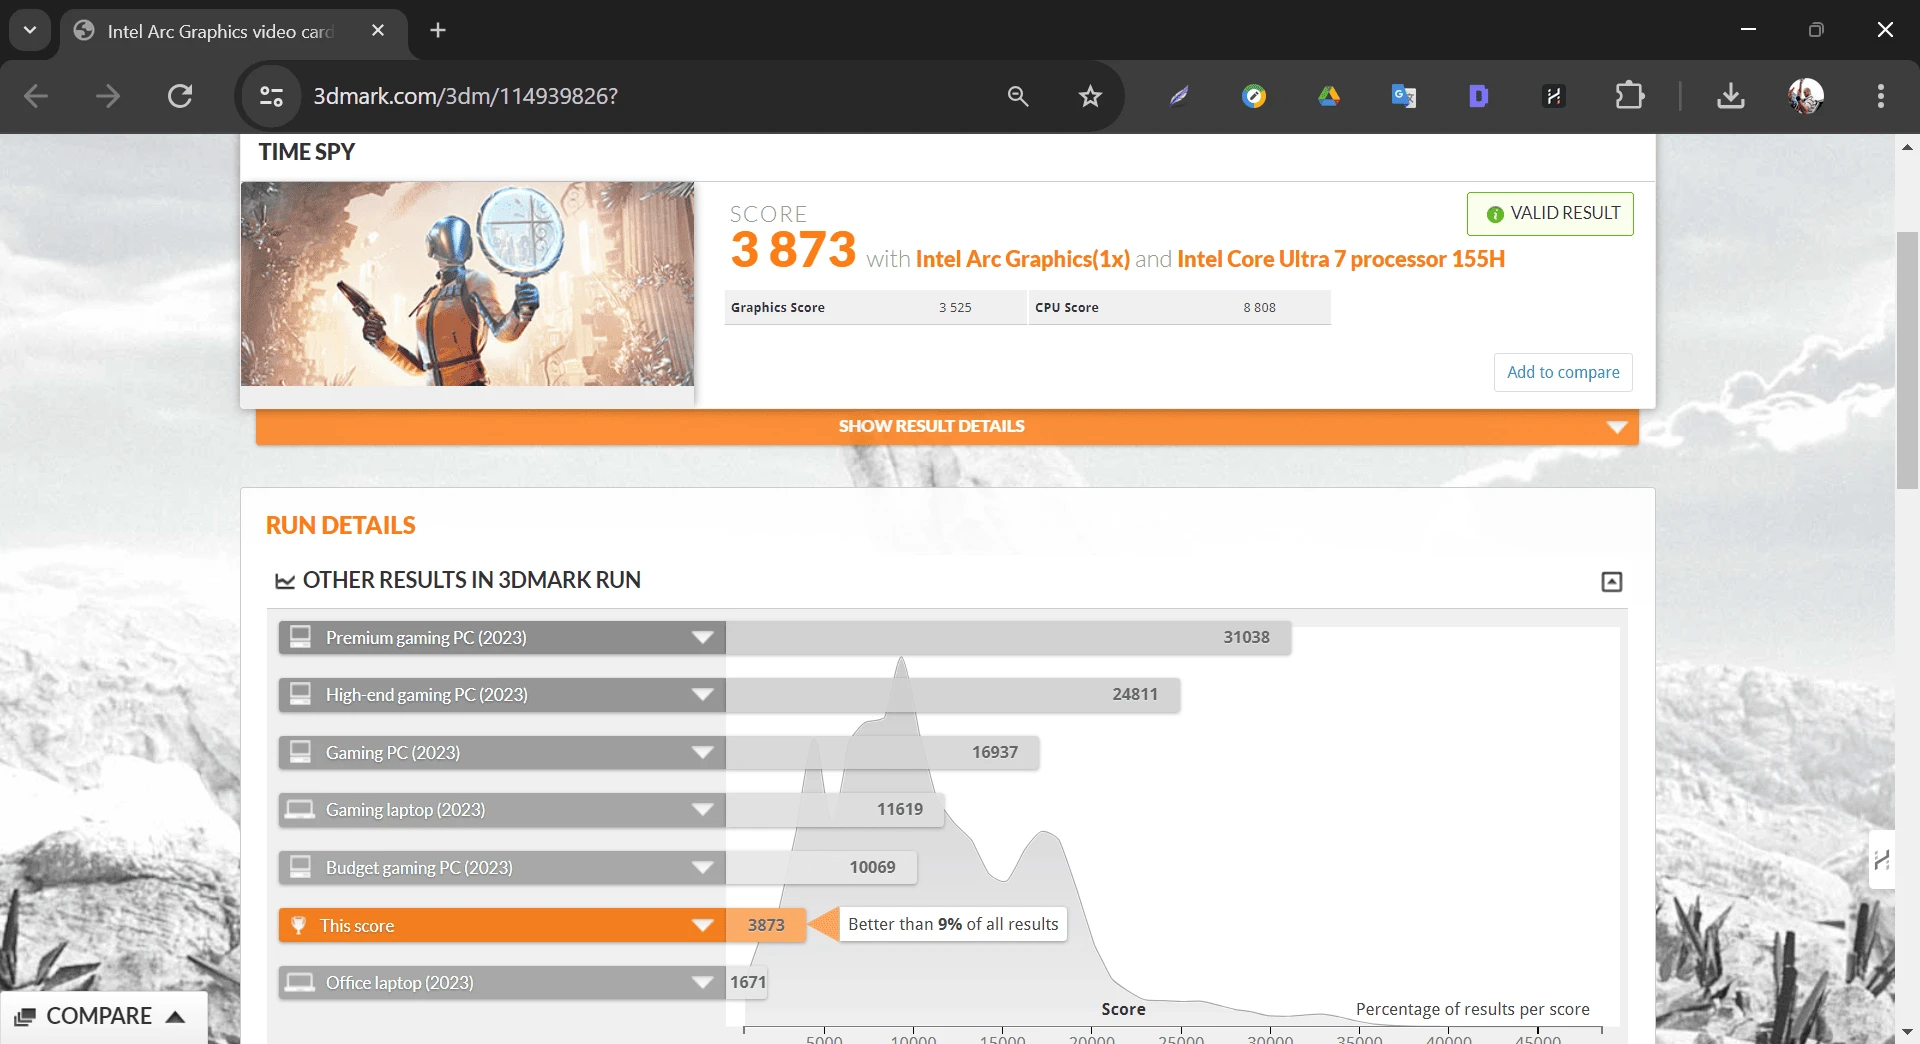Open the browser profile avatar

1806,96
